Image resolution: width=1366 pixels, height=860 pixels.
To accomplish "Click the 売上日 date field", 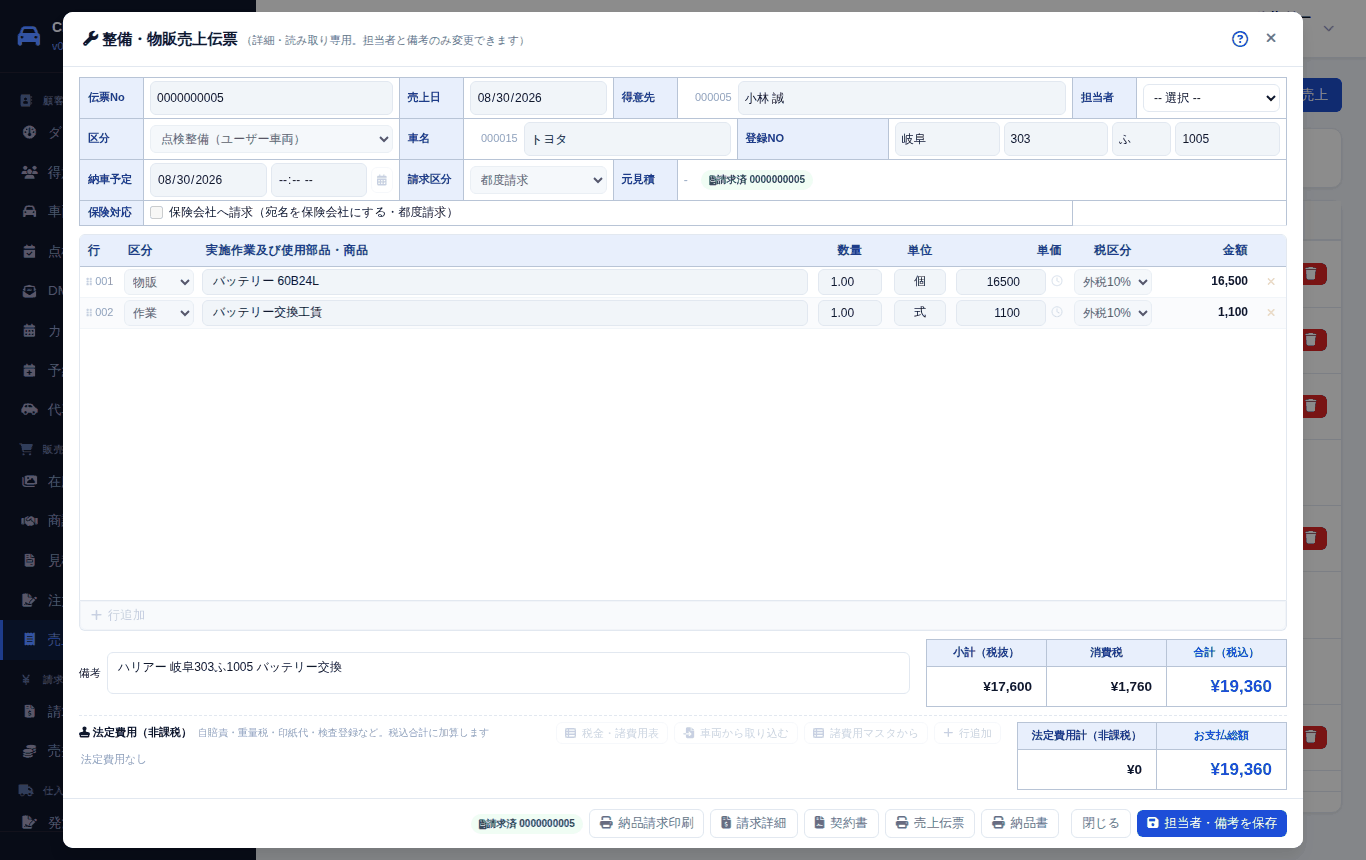I will [538, 98].
